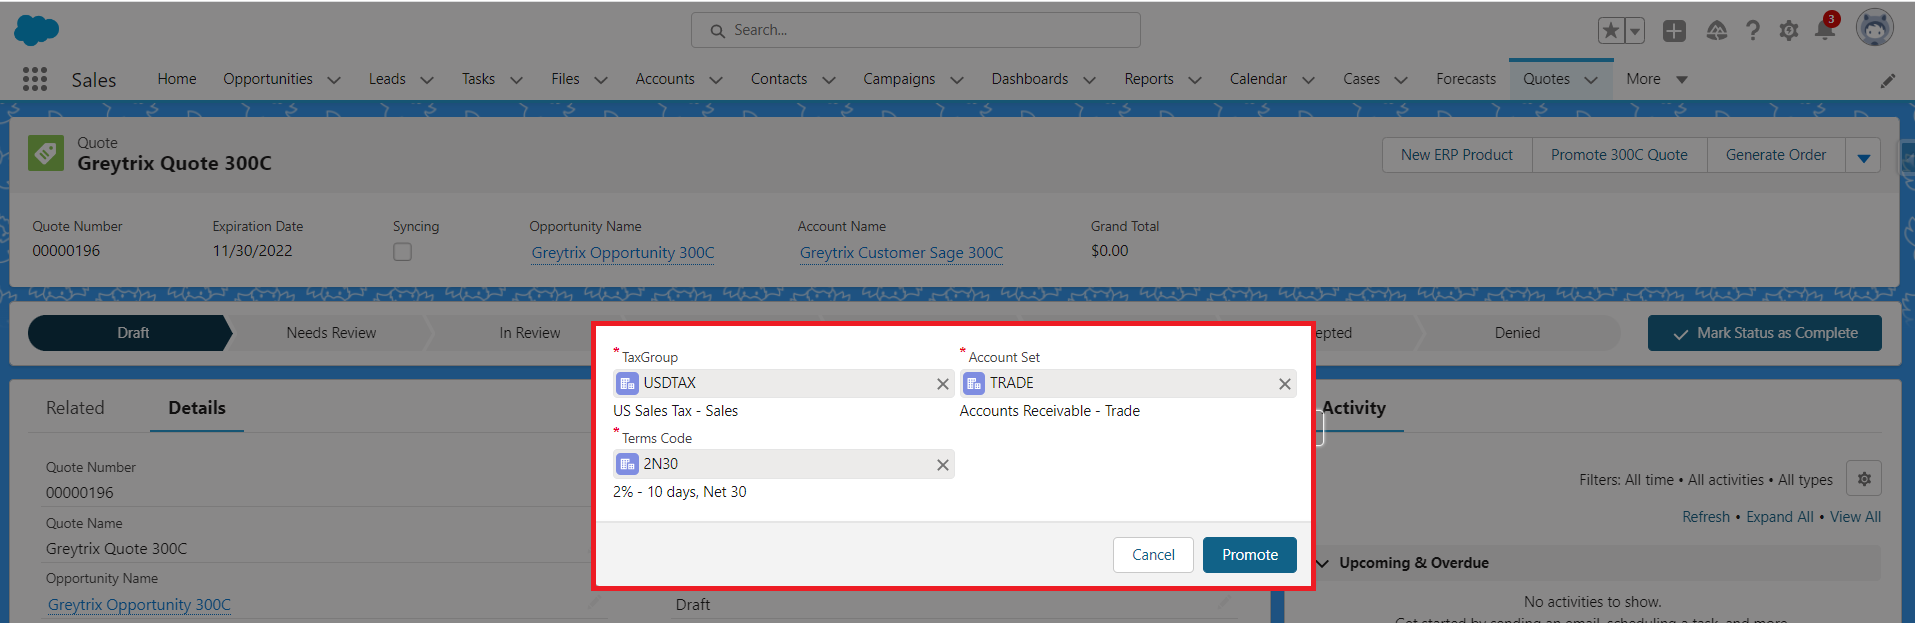
Task: Open the More navigation menu
Action: 1657,79
